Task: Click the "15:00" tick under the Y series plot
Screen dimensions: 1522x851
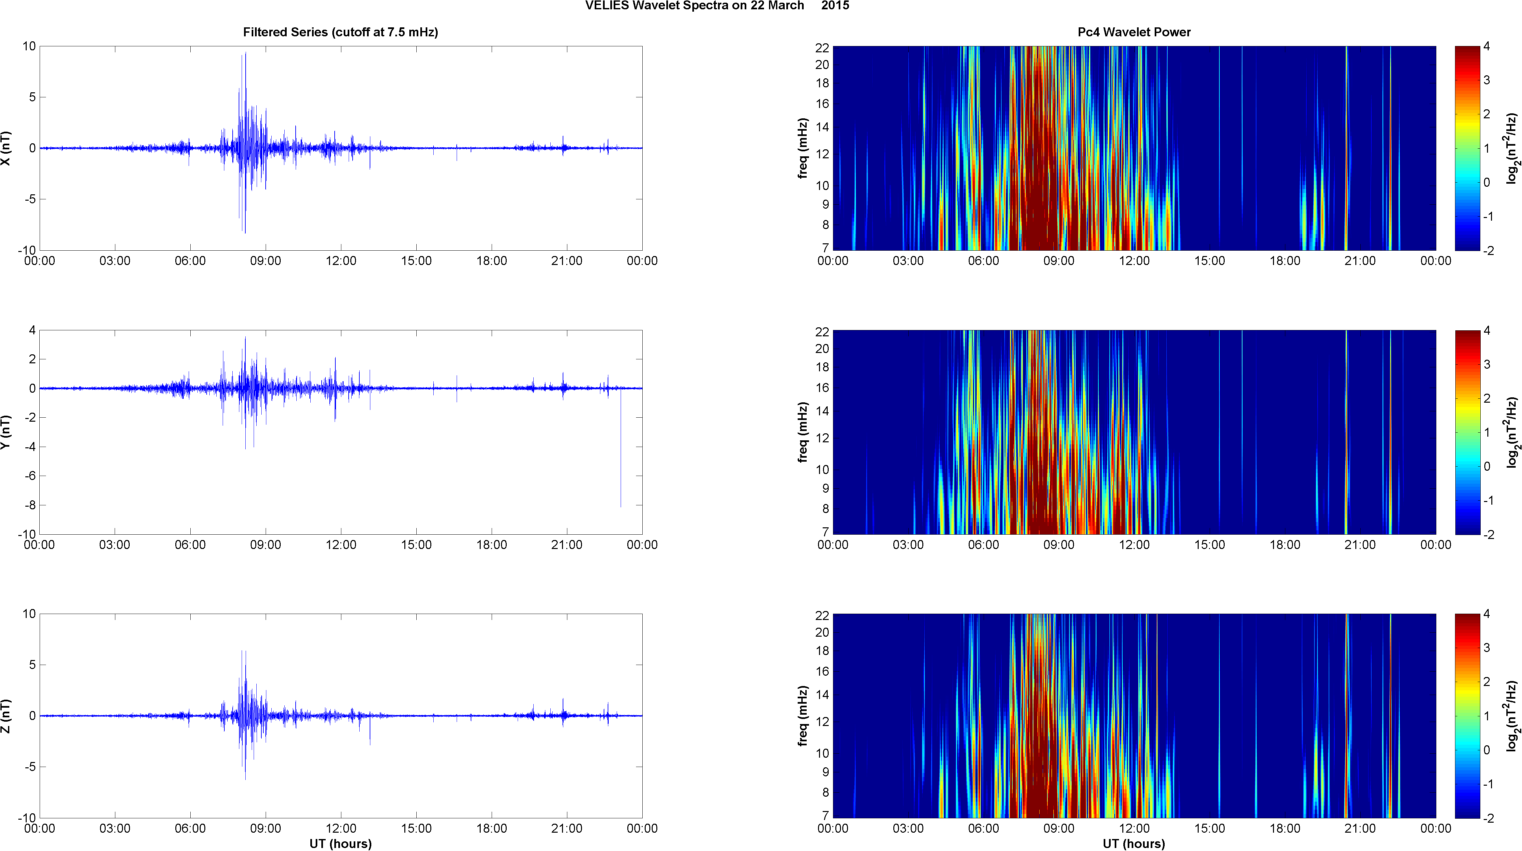Action: click(x=416, y=545)
